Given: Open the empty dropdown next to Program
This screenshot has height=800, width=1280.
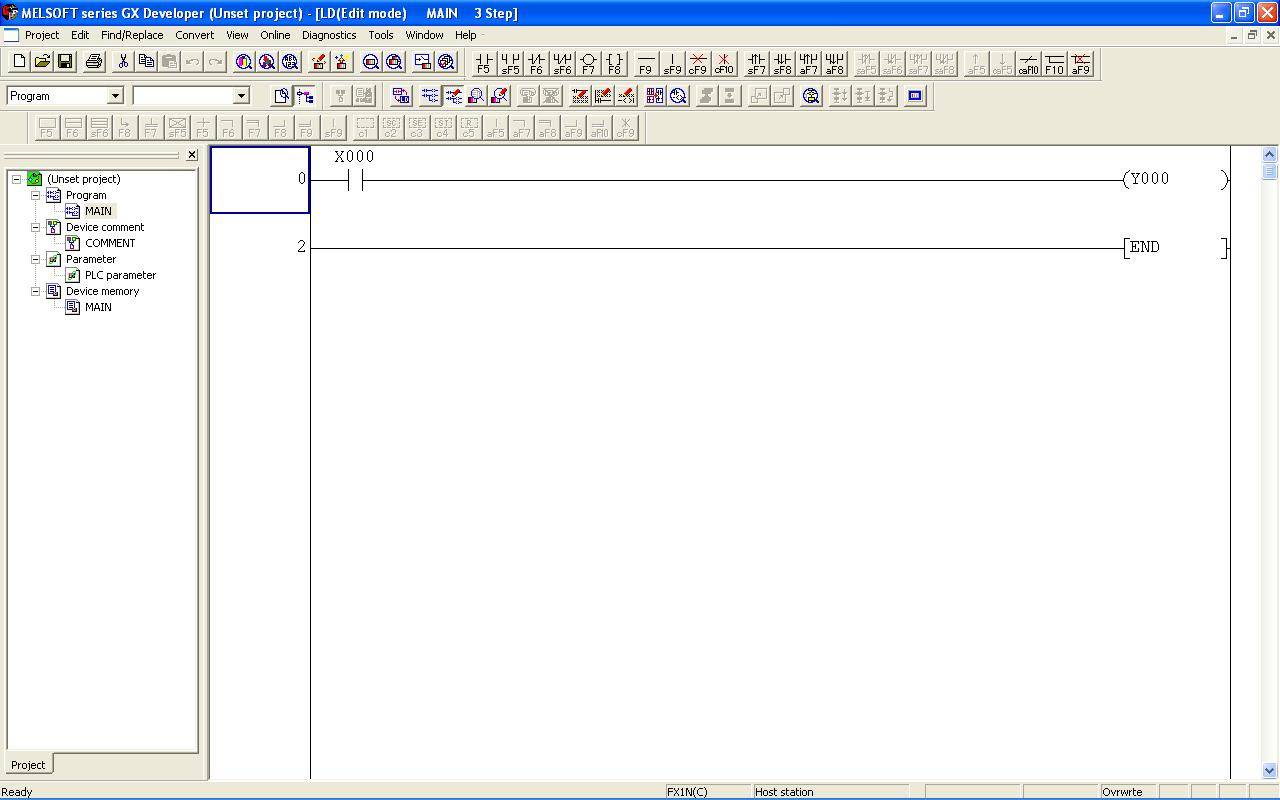Looking at the screenshot, I should [241, 96].
